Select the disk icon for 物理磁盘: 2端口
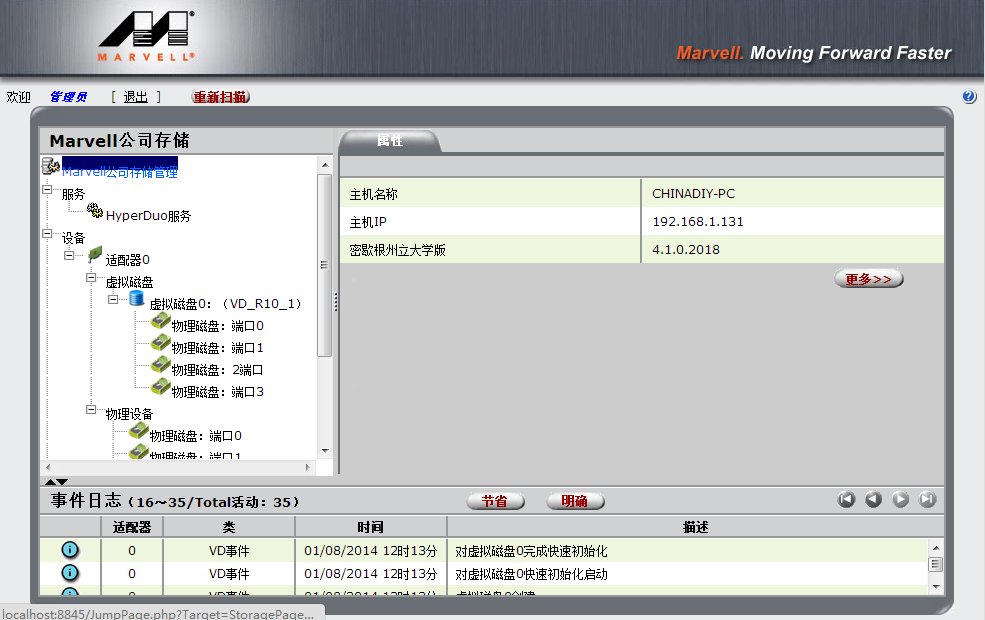This screenshot has height=620, width=985. click(x=161, y=365)
